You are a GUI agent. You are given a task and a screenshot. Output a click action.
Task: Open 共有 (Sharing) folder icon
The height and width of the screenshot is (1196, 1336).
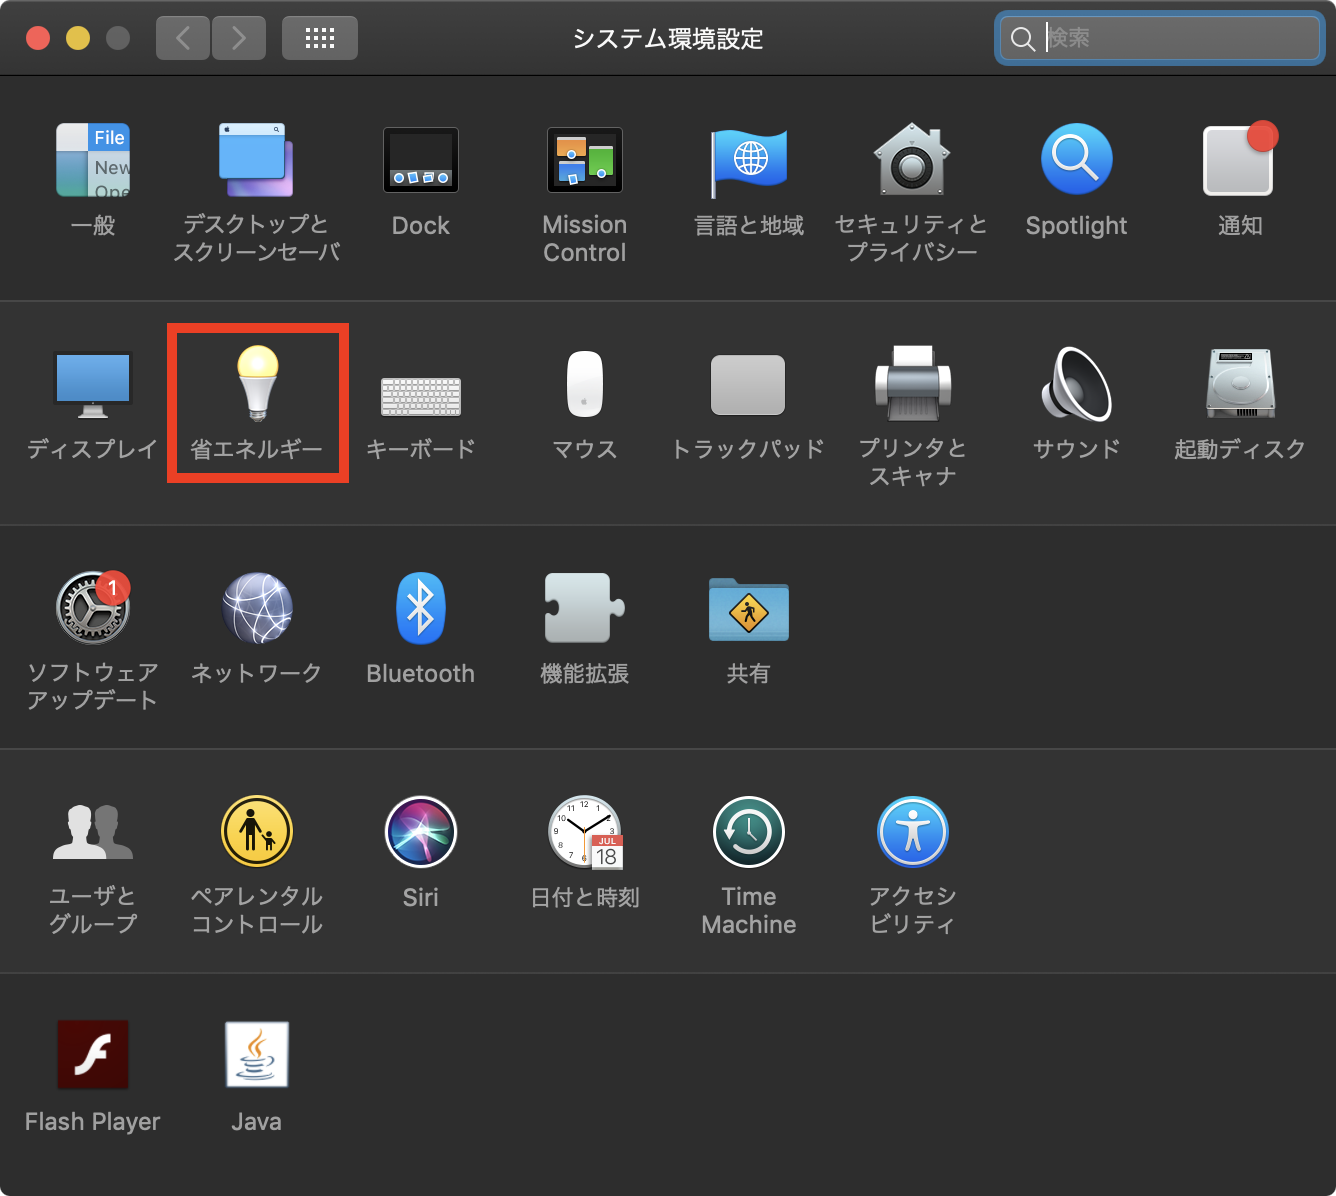(x=748, y=609)
